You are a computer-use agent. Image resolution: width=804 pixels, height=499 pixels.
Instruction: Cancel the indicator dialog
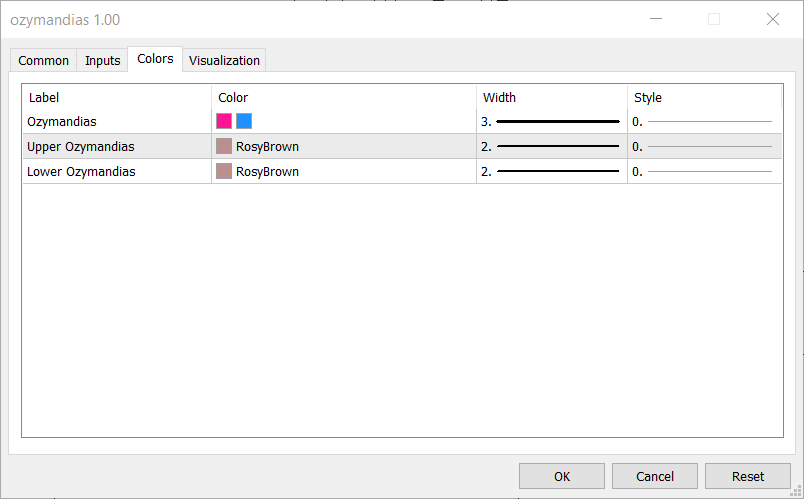click(655, 476)
